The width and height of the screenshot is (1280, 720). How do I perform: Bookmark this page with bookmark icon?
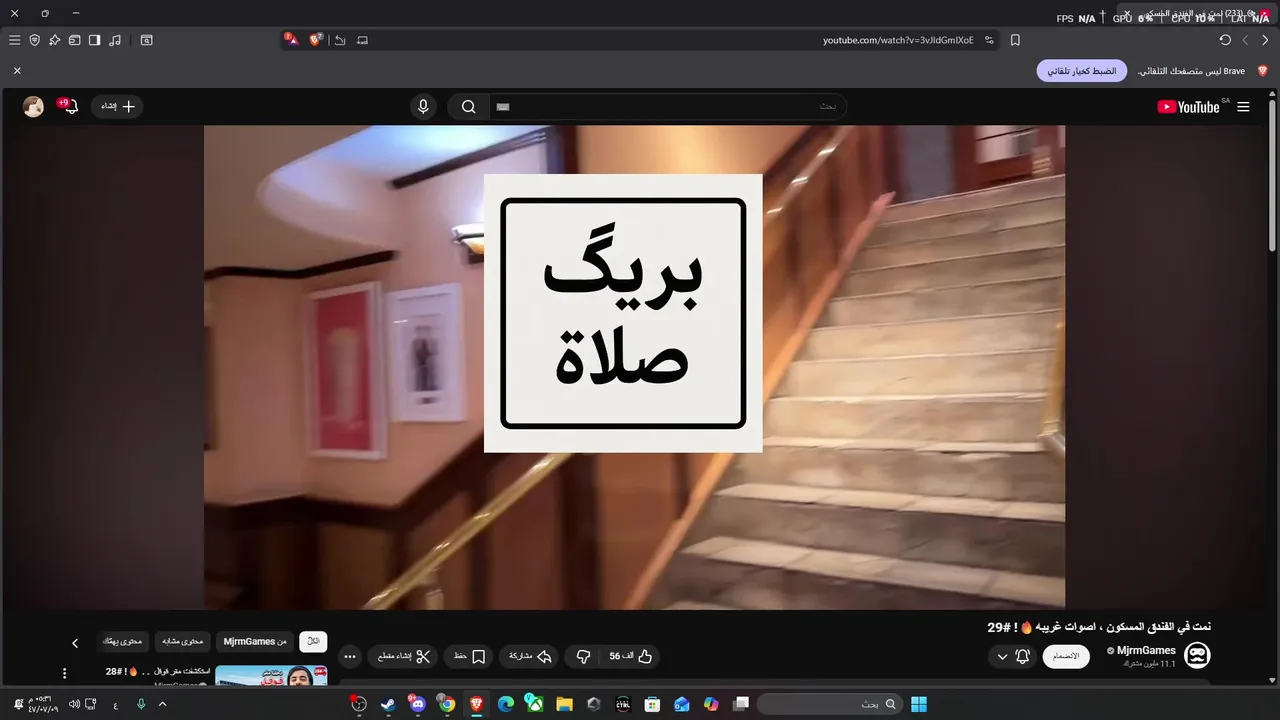point(1015,40)
